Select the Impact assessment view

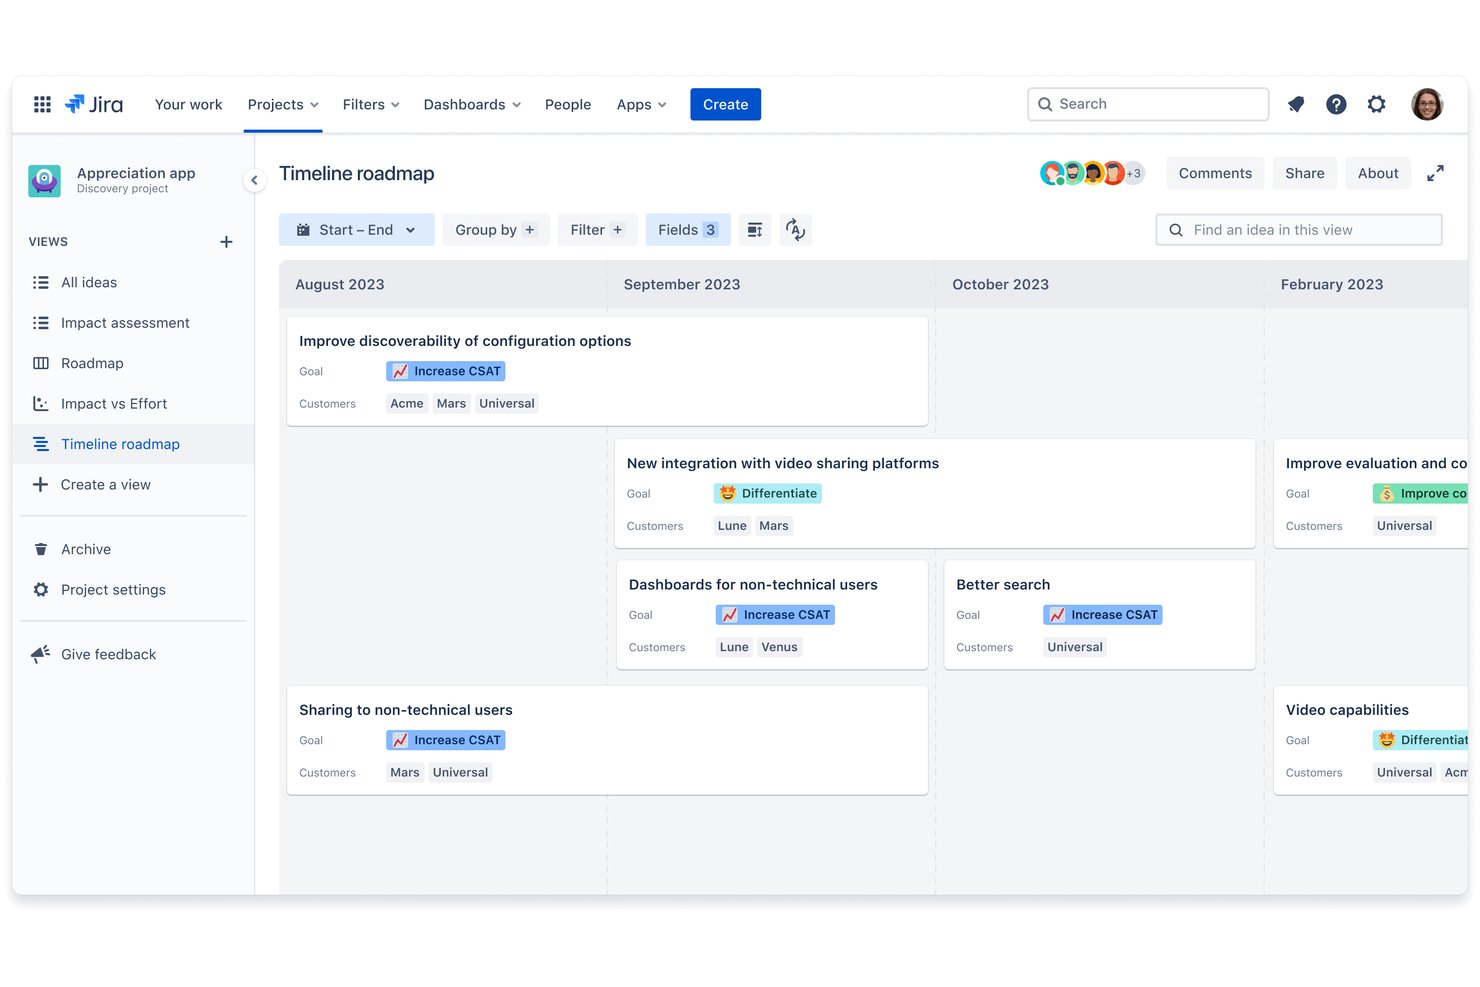[x=133, y=323]
